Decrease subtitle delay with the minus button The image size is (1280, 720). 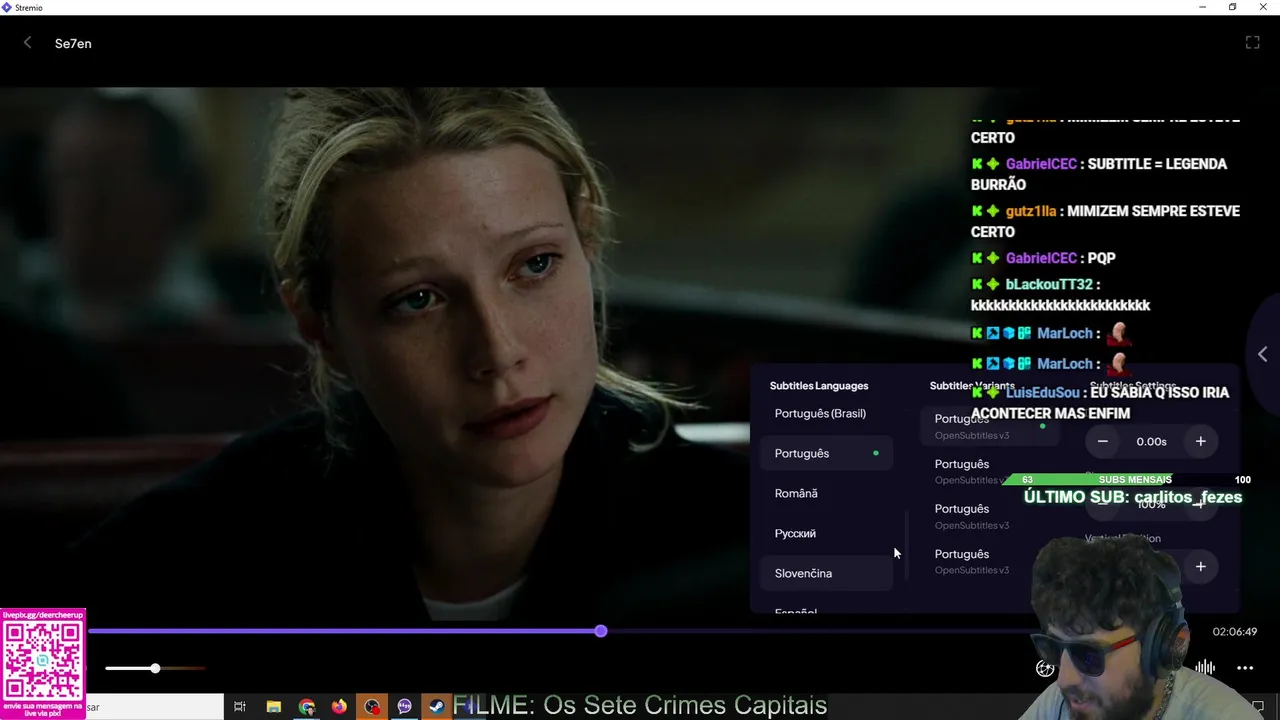(x=1103, y=441)
